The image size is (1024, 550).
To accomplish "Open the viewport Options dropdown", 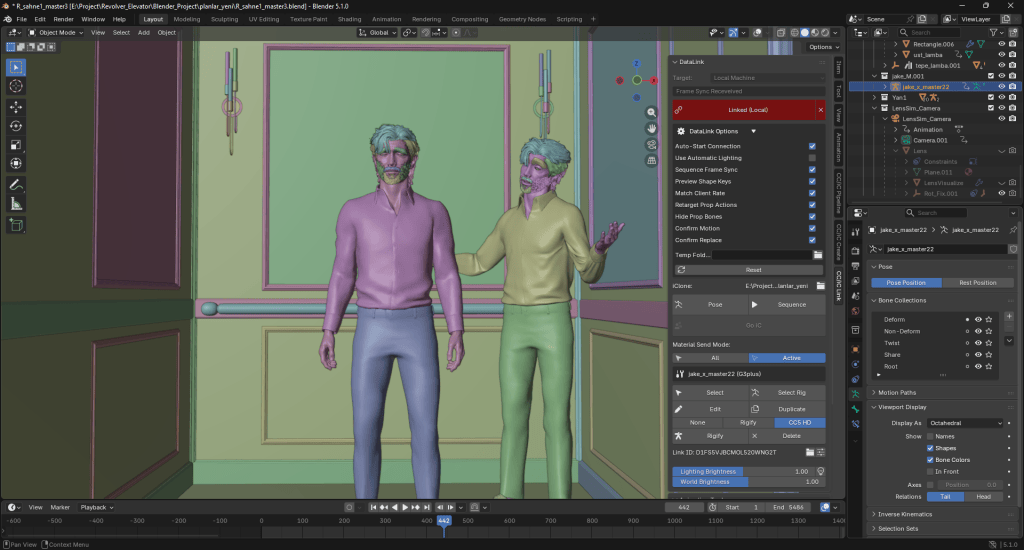I will tap(824, 47).
